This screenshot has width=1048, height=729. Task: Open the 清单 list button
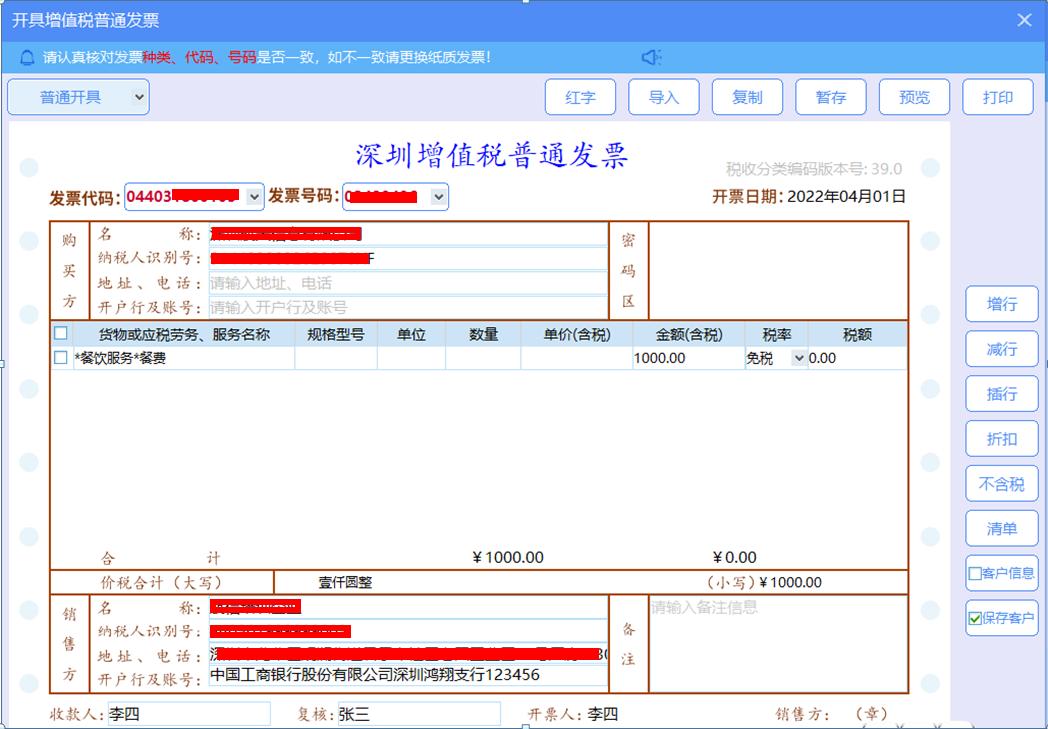1001,528
